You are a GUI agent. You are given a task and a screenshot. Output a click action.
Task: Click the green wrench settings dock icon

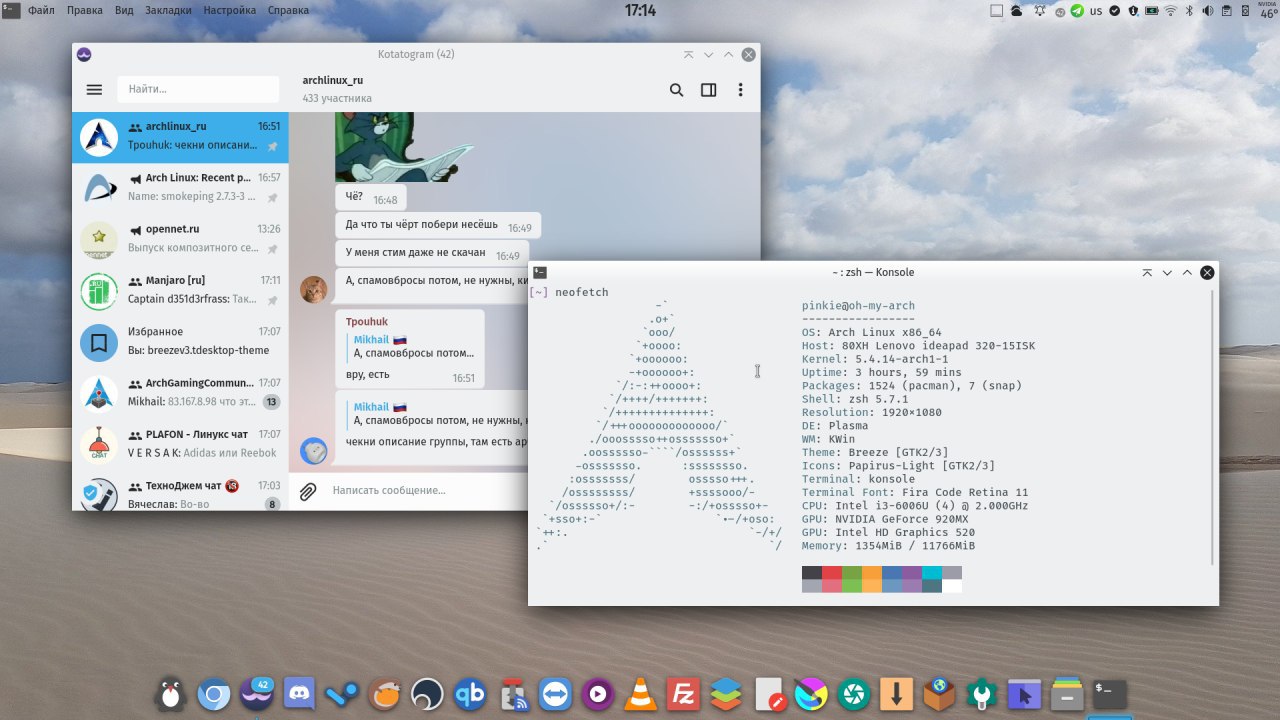982,693
